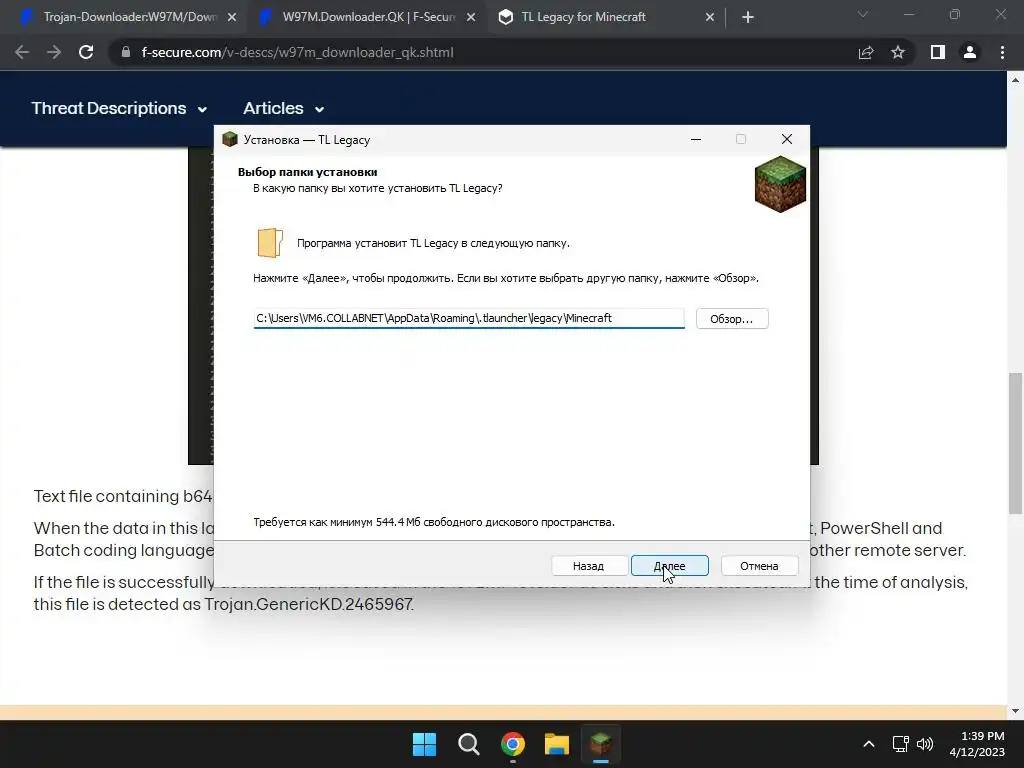Click the Назад (Back) button in installer

(x=588, y=566)
